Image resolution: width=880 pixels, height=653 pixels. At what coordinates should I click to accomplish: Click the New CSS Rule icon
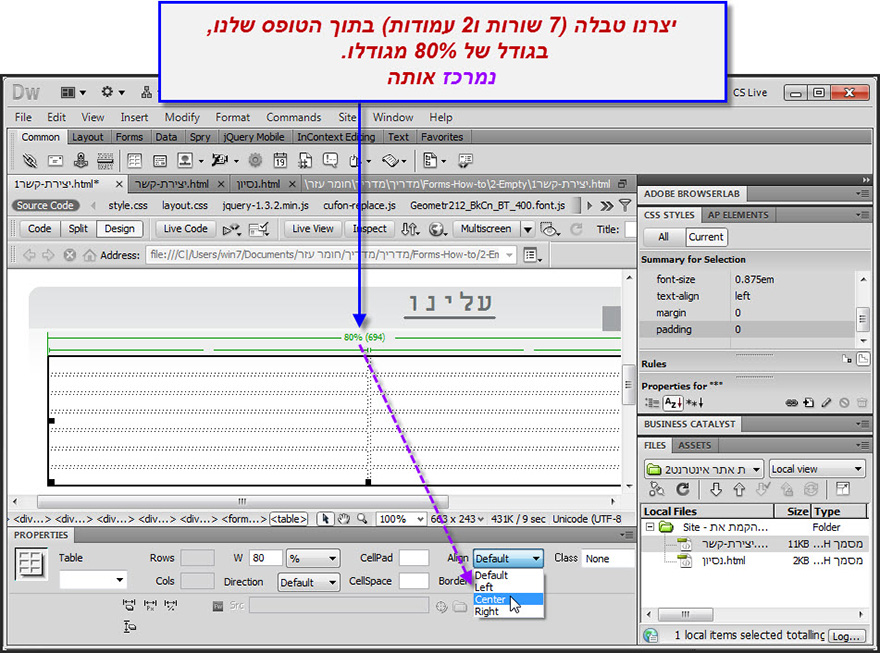coord(809,403)
